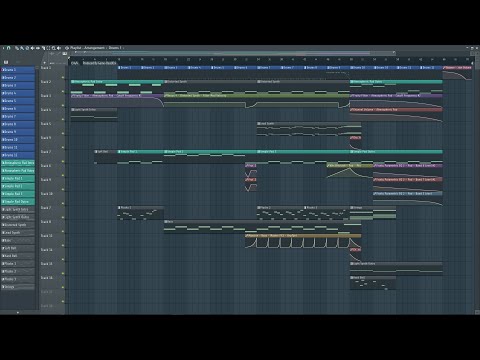Select the Slice tool
The image size is (480, 360).
[x=43, y=48]
